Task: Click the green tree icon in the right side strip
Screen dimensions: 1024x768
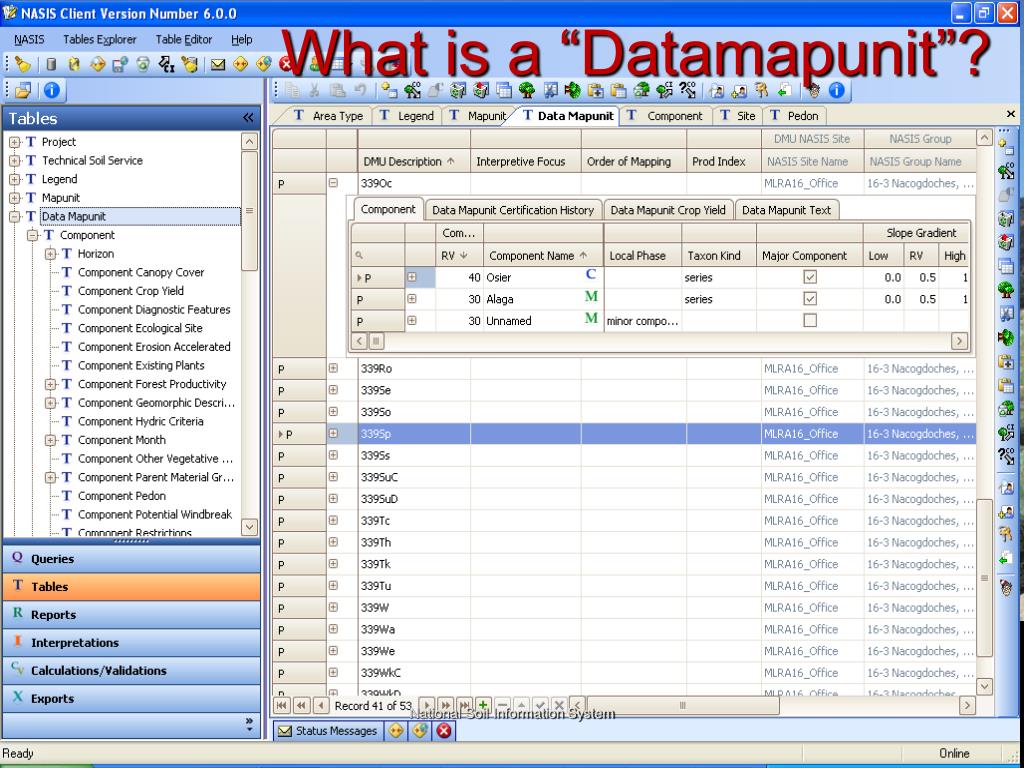Action: [x=1006, y=289]
